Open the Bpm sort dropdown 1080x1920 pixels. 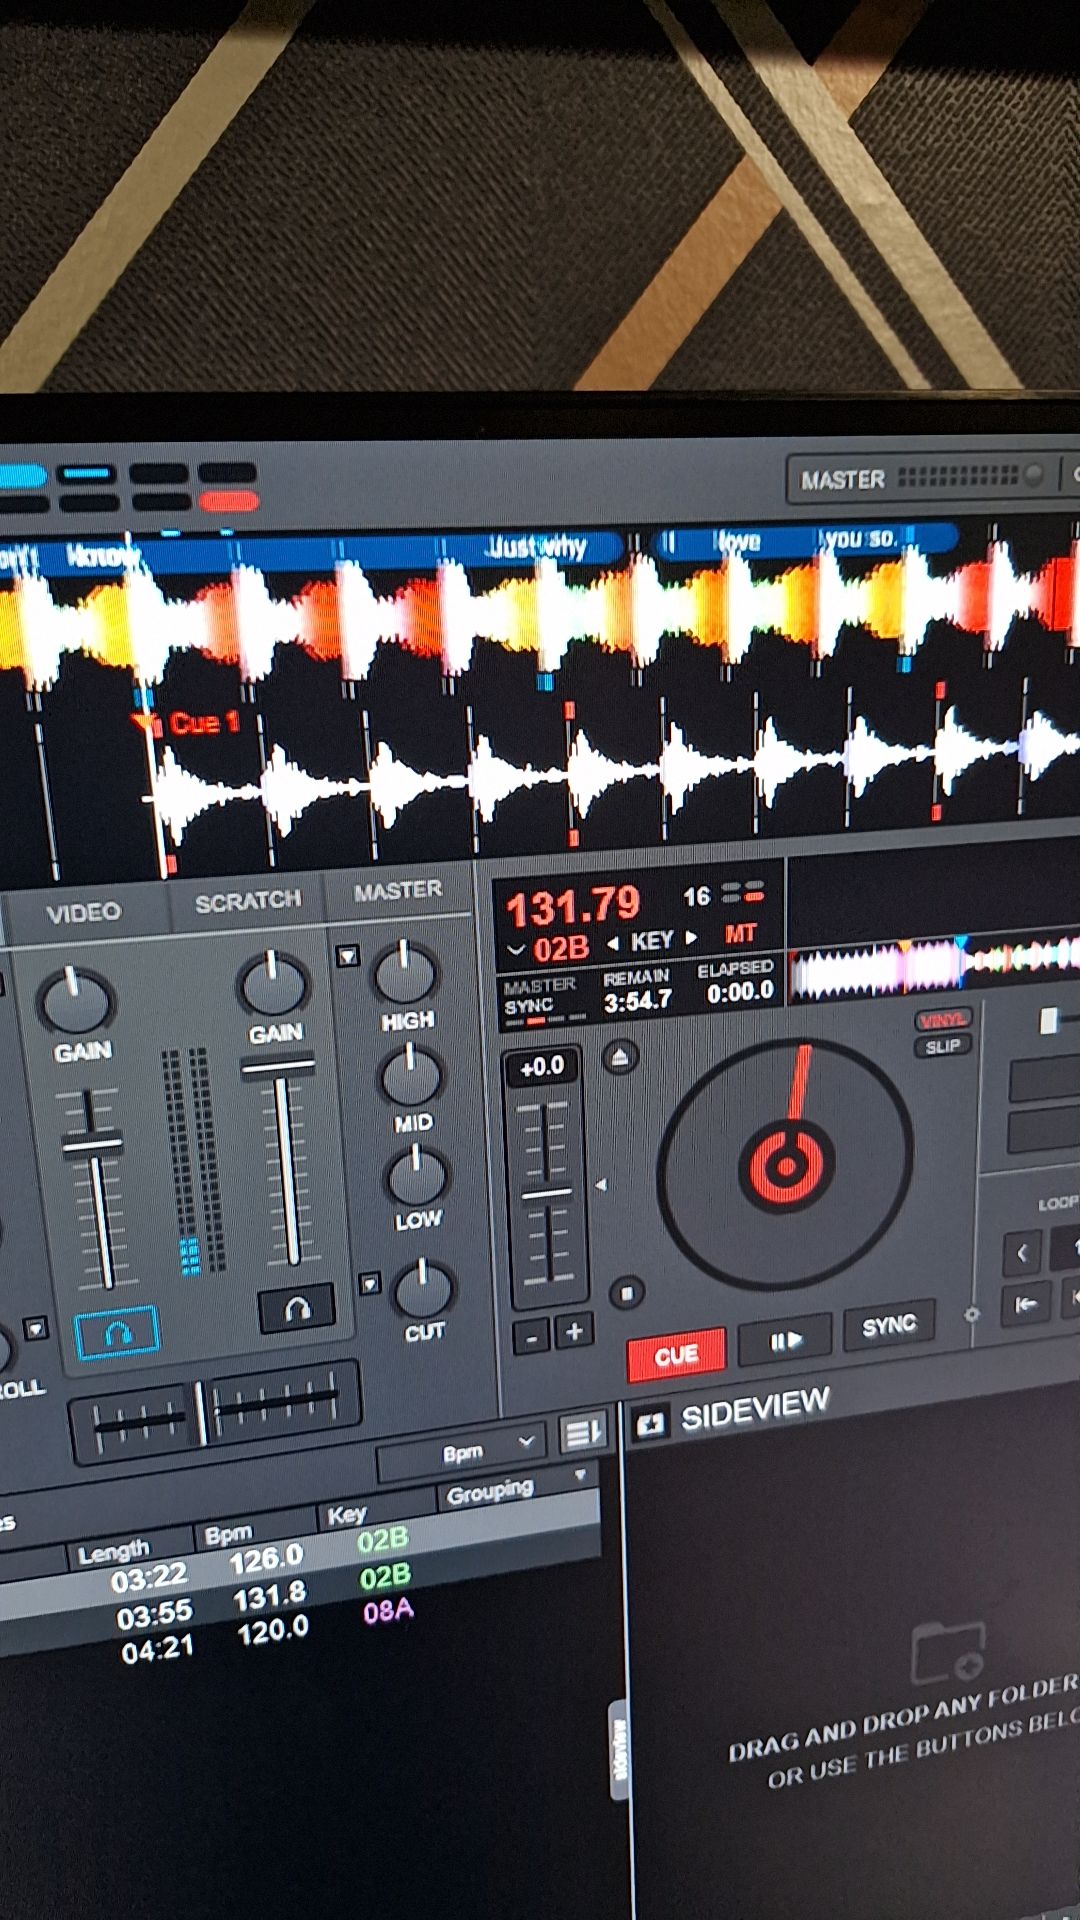(461, 1450)
